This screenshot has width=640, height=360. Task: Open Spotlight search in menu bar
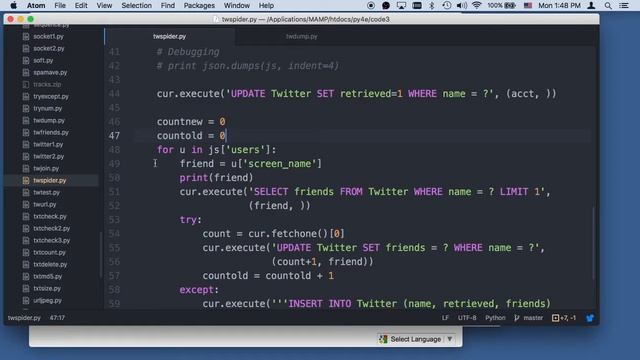click(x=608, y=6)
